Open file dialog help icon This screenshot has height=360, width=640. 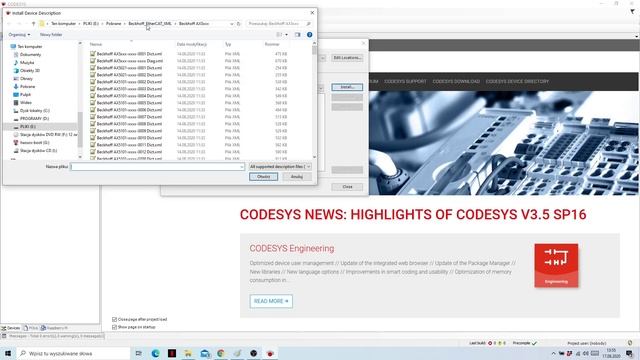[309, 35]
